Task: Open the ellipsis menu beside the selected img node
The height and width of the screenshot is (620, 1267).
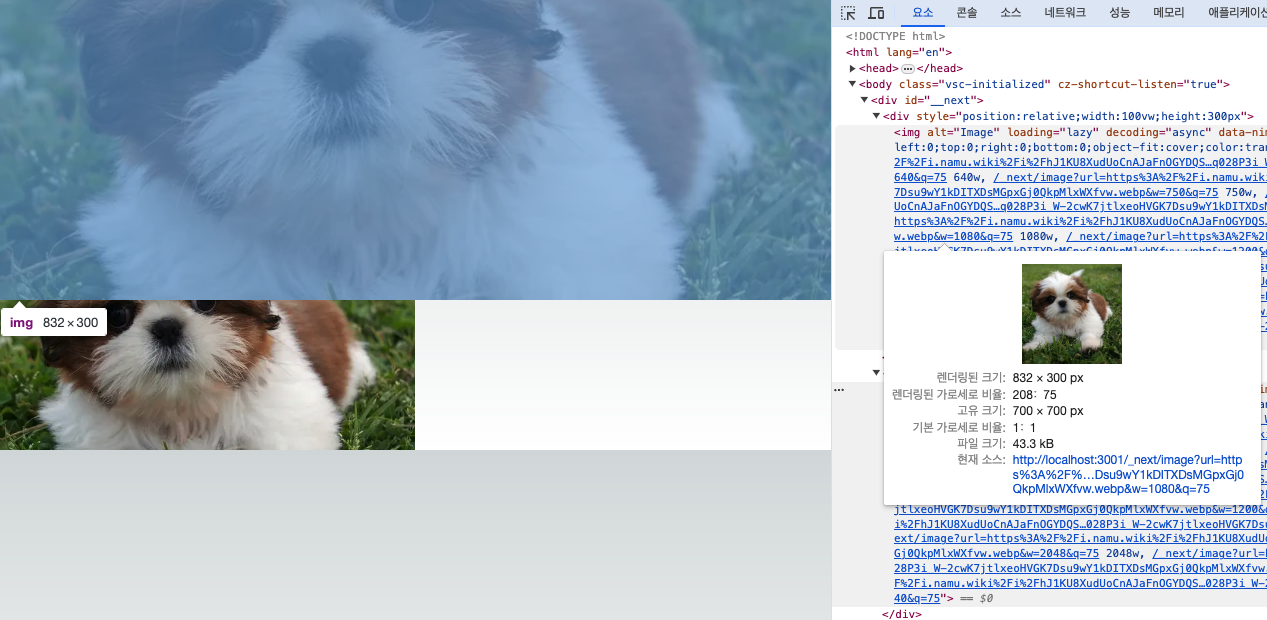Action: [839, 389]
